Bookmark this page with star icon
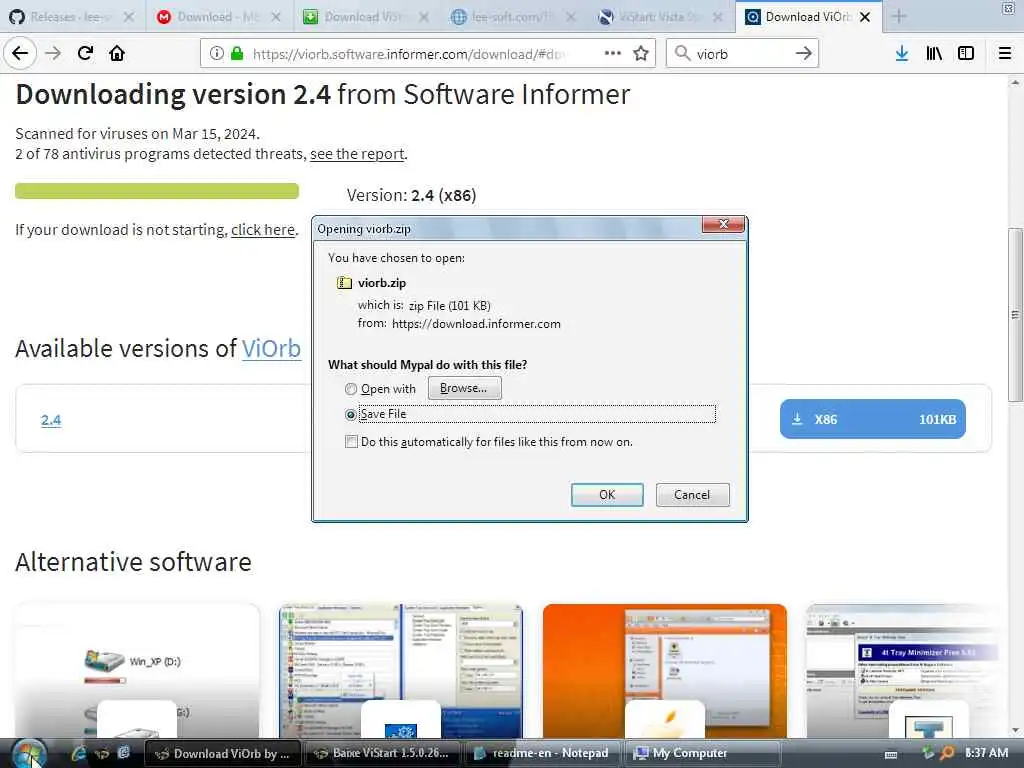1024x768 pixels. 641,54
